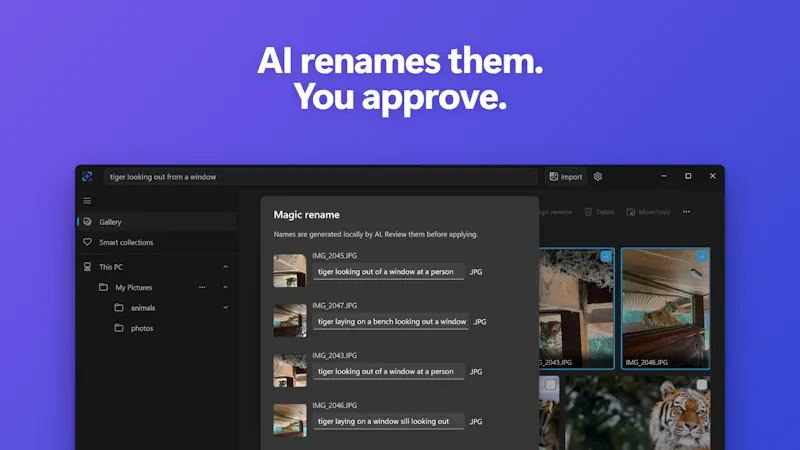Click the Import button

click(565, 177)
